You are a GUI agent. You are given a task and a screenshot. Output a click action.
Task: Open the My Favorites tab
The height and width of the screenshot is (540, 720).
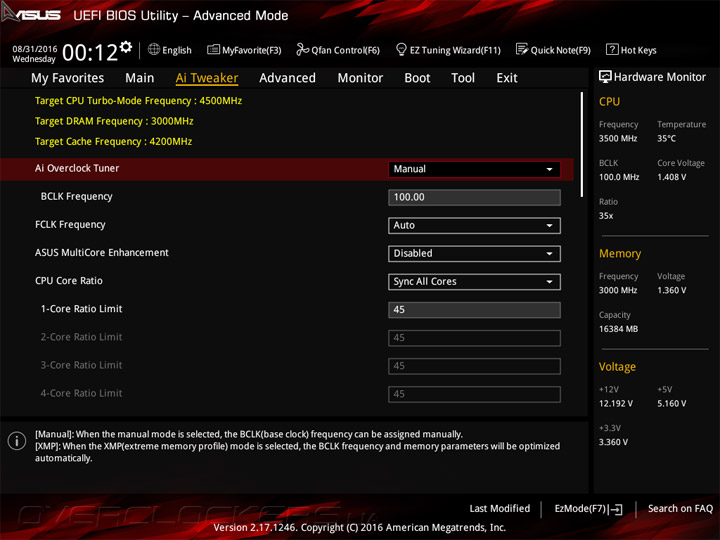[x=68, y=78]
